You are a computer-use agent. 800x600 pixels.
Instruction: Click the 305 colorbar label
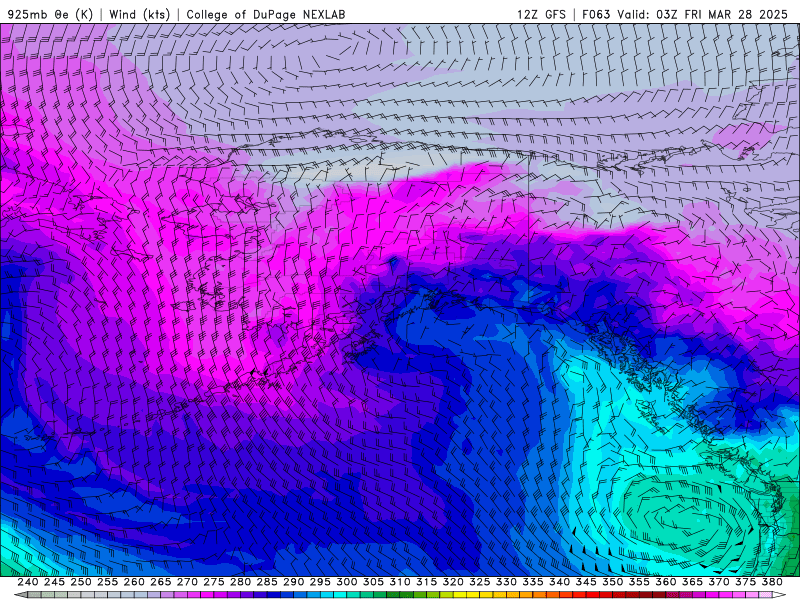point(373,582)
